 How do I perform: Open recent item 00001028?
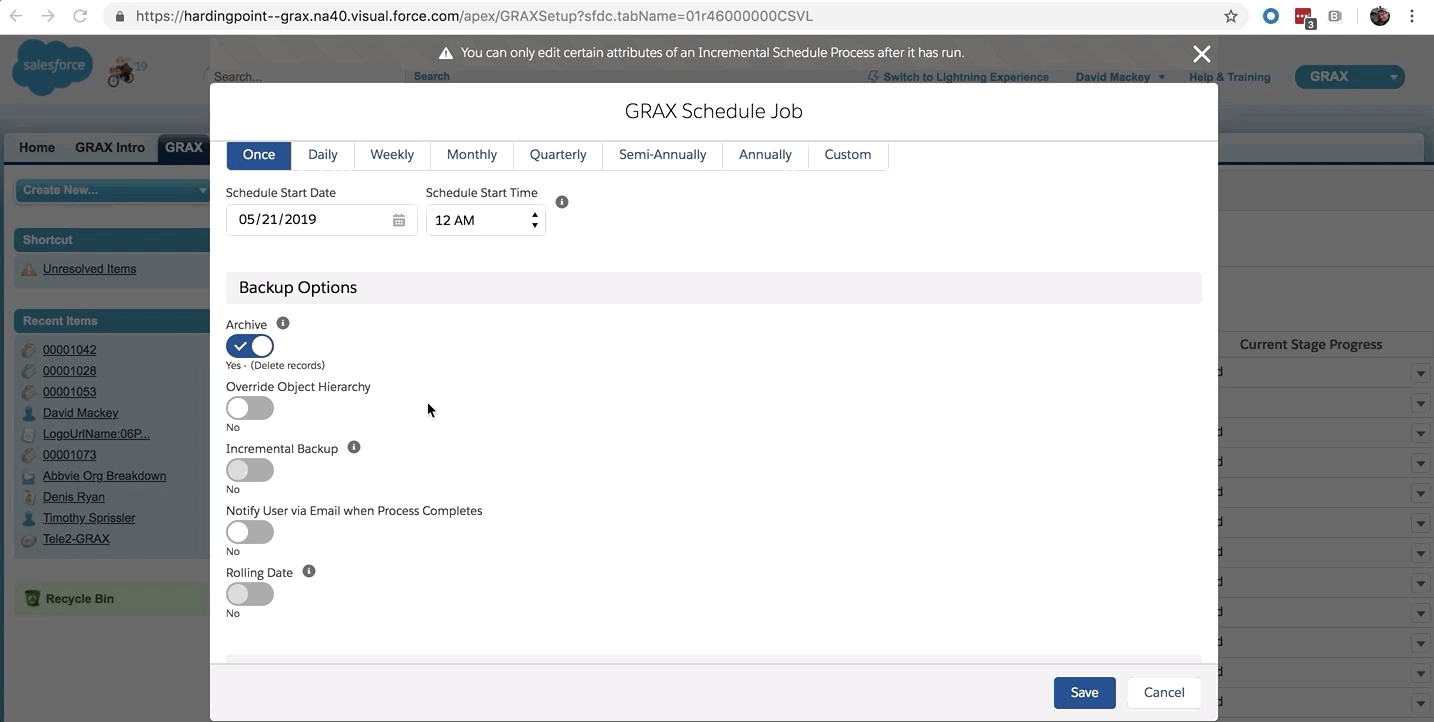[70, 371]
